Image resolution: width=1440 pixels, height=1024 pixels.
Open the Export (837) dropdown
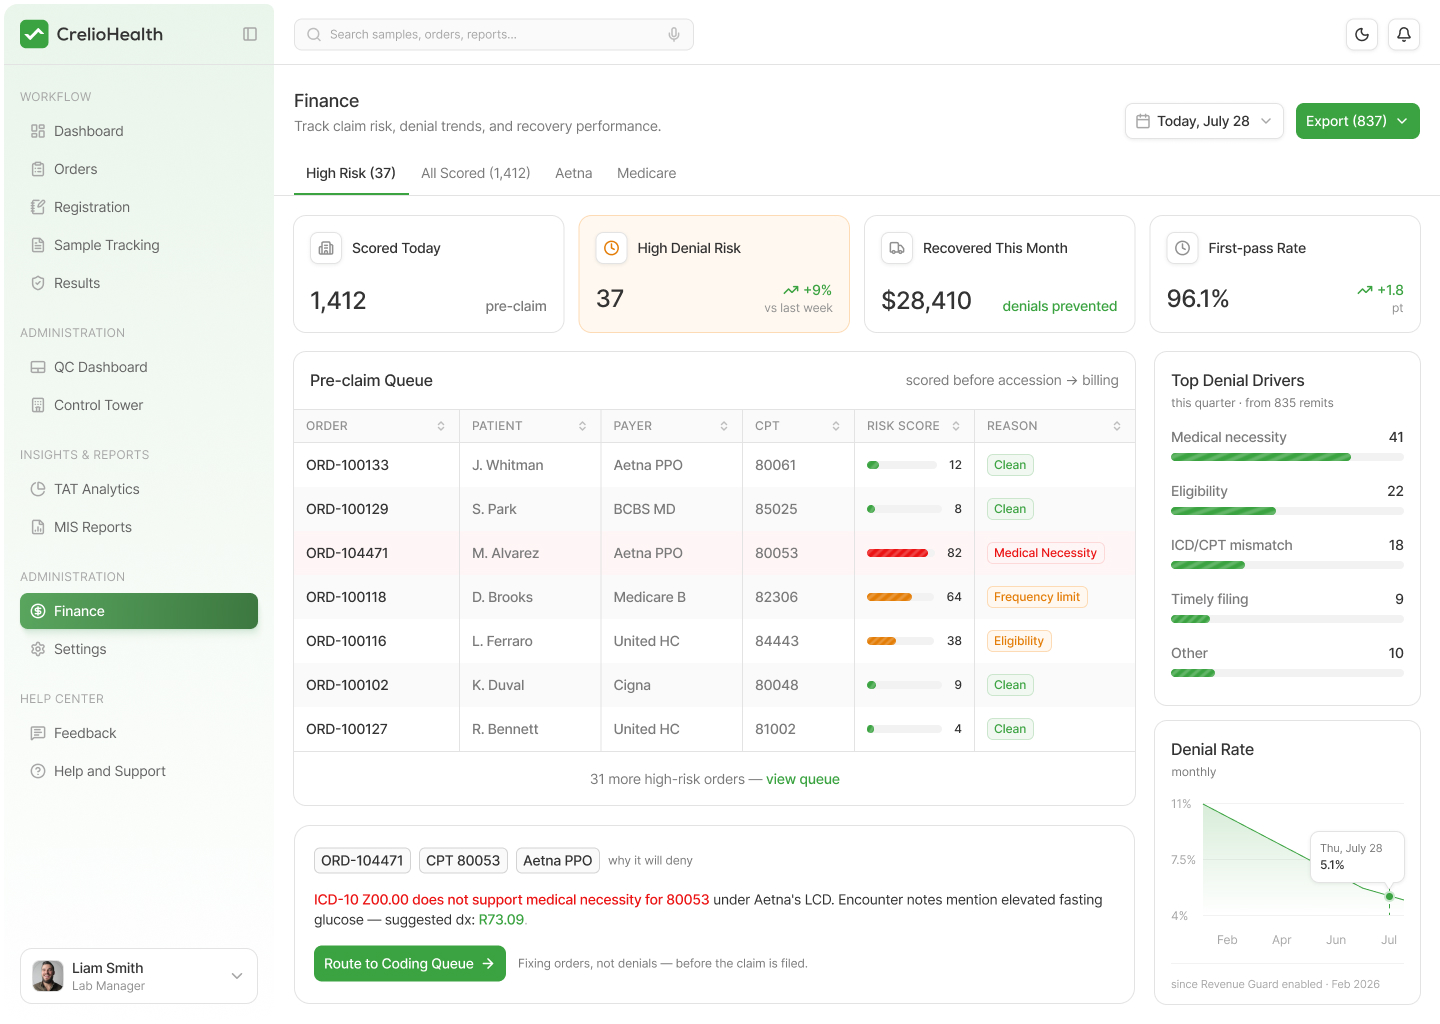coord(1358,121)
